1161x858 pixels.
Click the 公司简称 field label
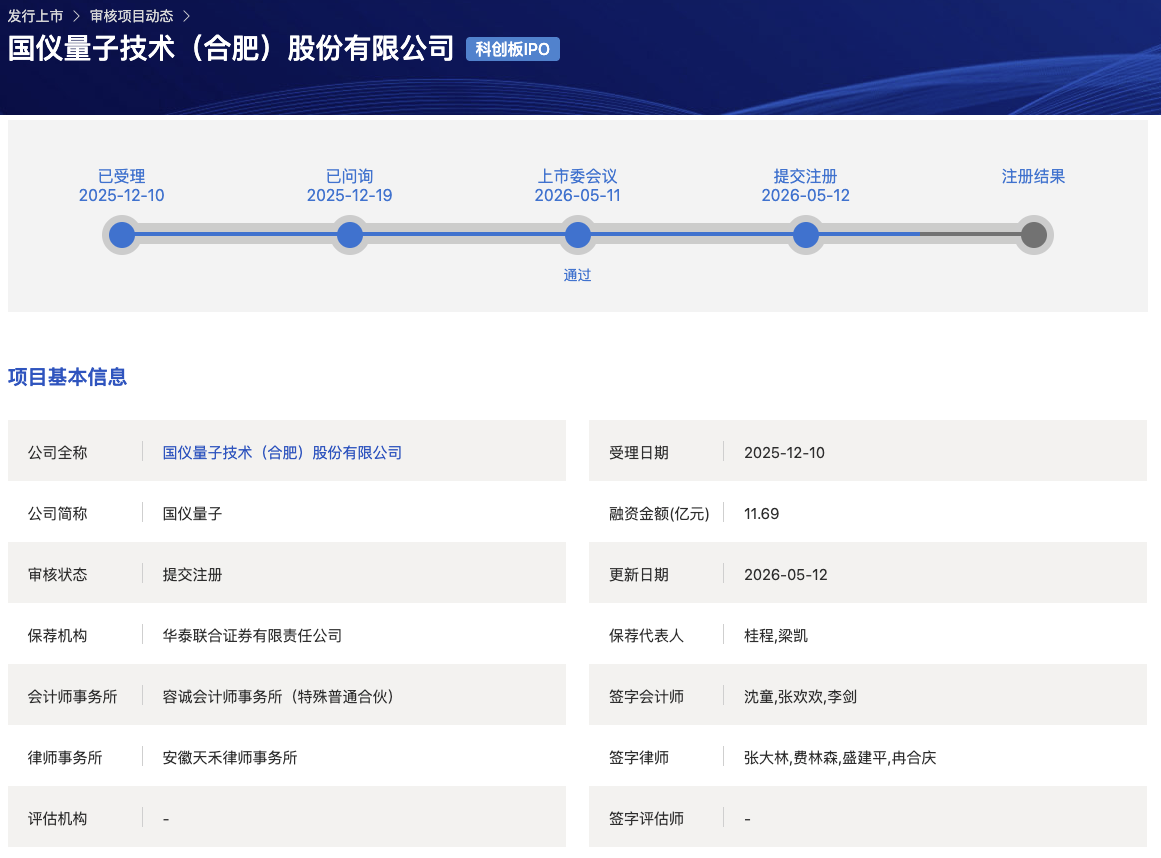point(58,514)
